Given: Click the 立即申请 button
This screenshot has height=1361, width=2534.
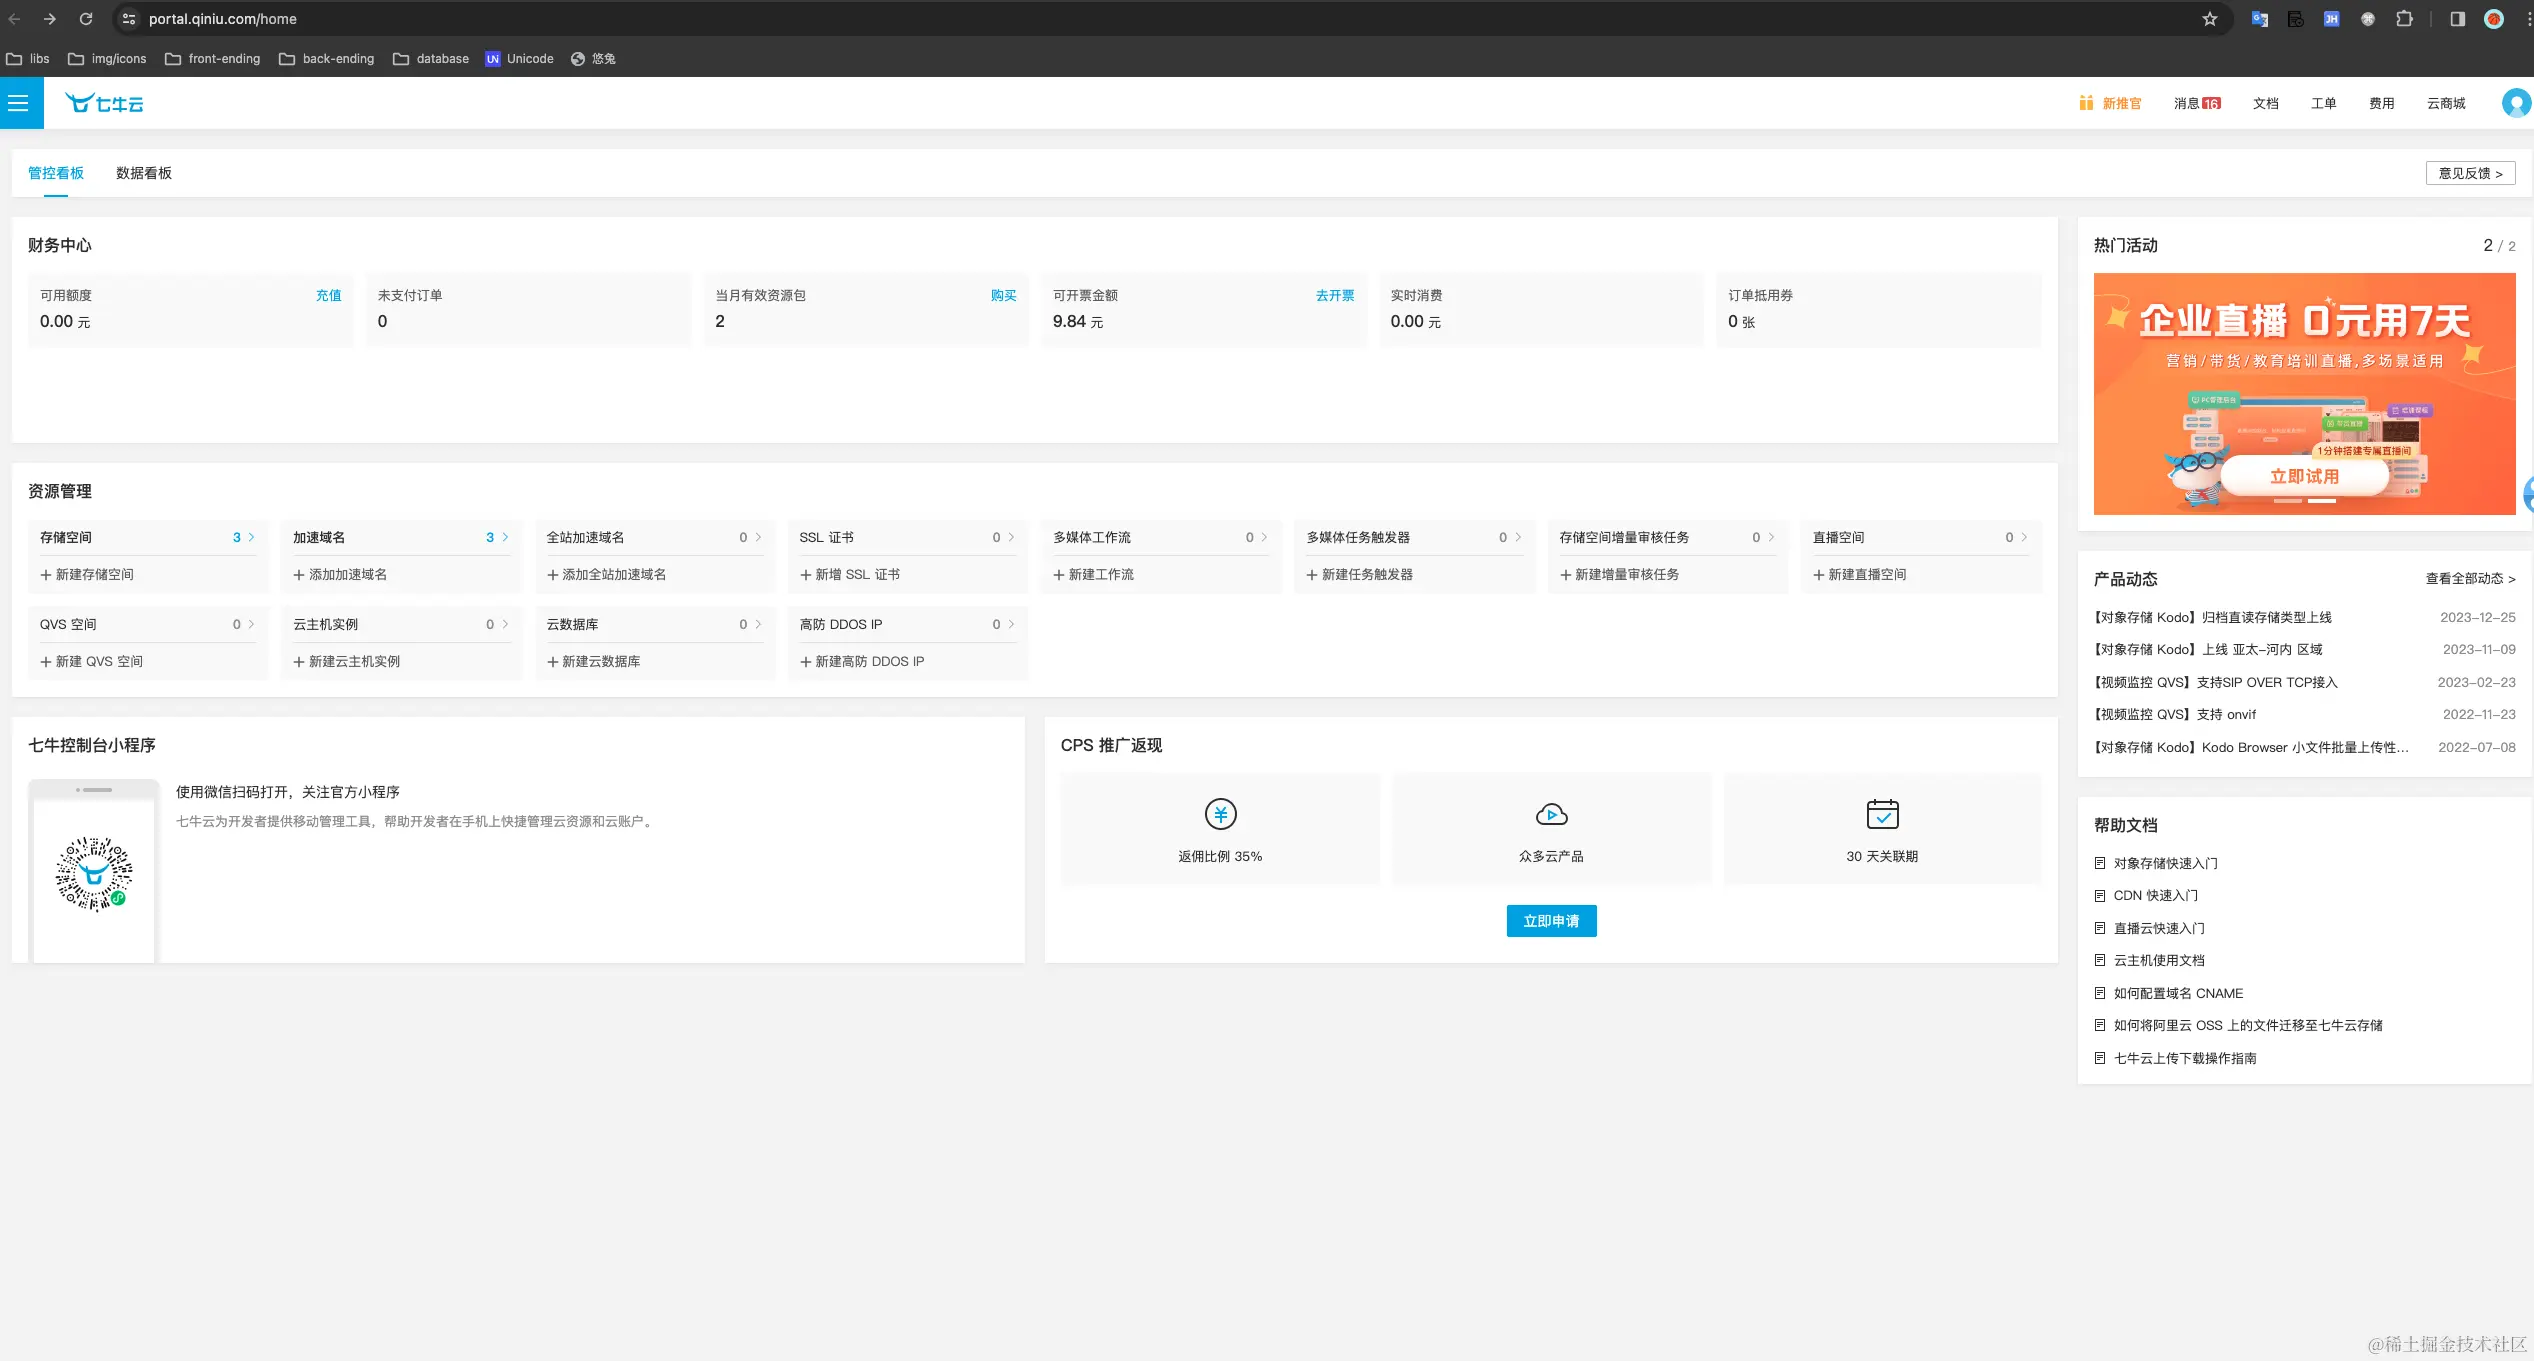Looking at the screenshot, I should click(x=1551, y=921).
